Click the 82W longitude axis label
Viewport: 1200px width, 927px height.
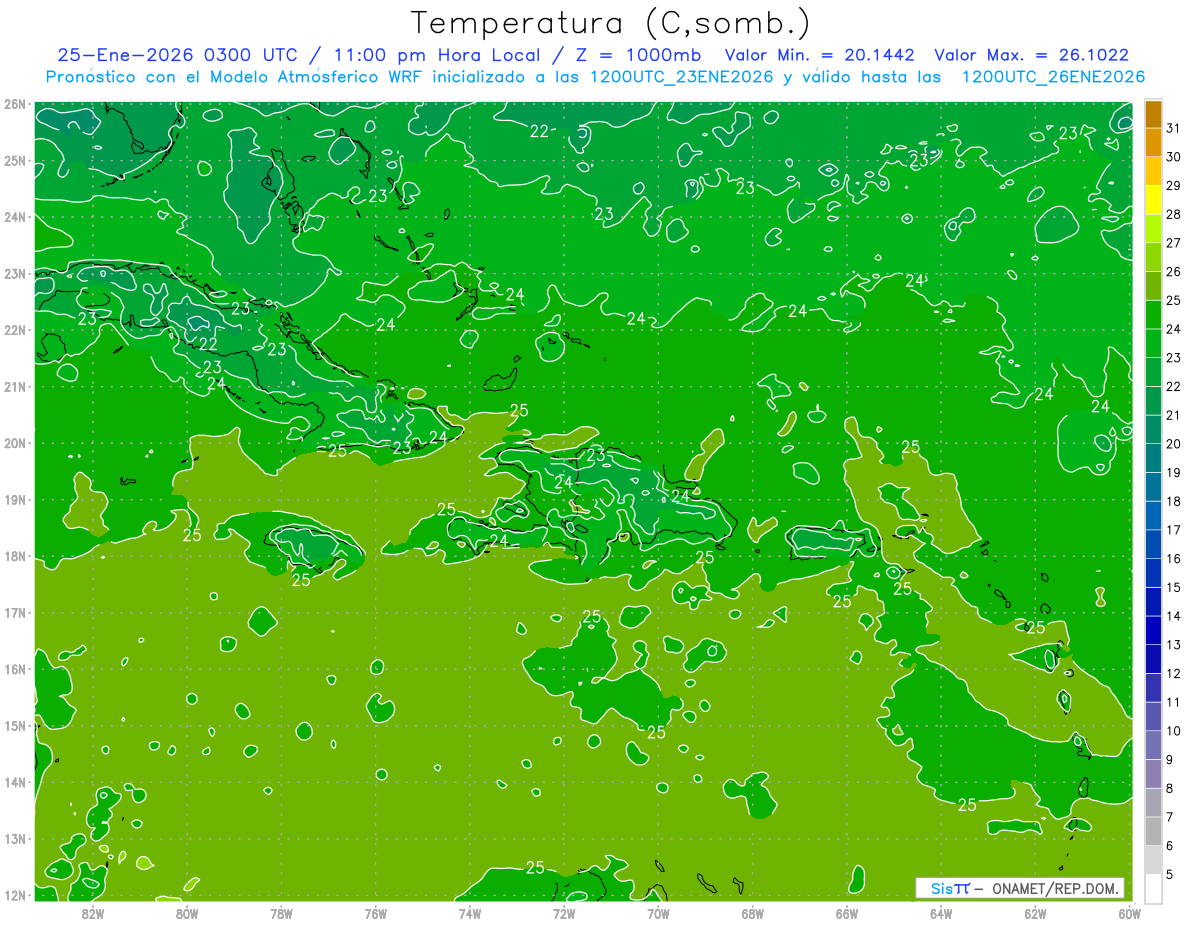pyautogui.click(x=93, y=914)
